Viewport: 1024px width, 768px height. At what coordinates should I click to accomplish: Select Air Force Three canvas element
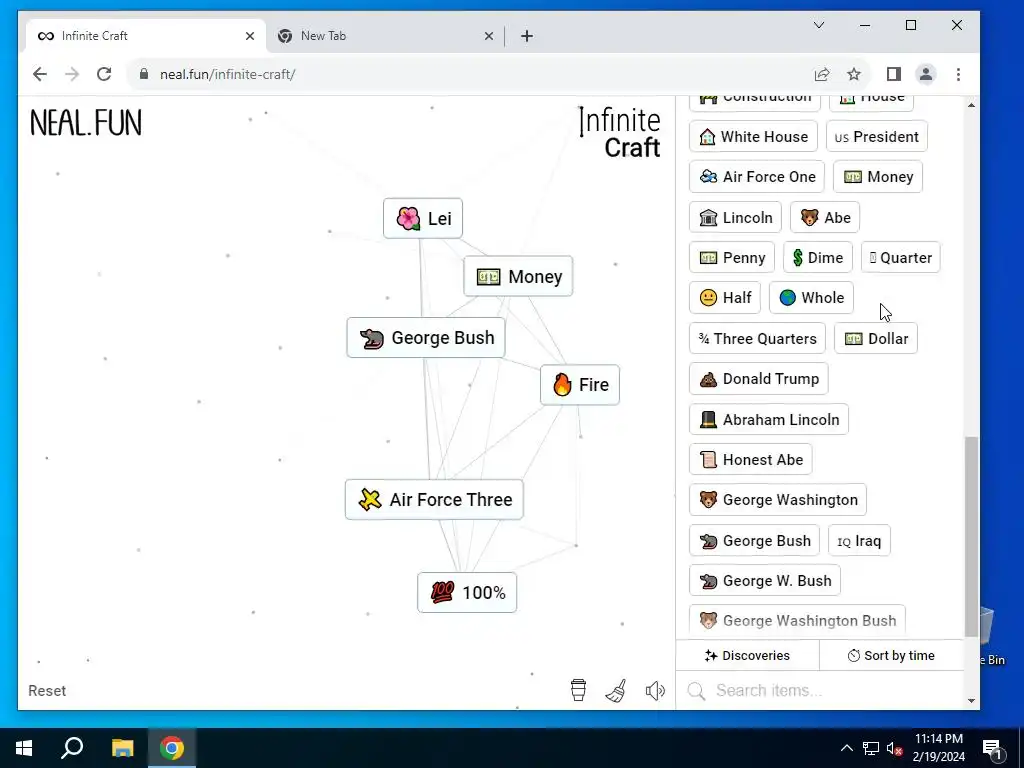[434, 500]
